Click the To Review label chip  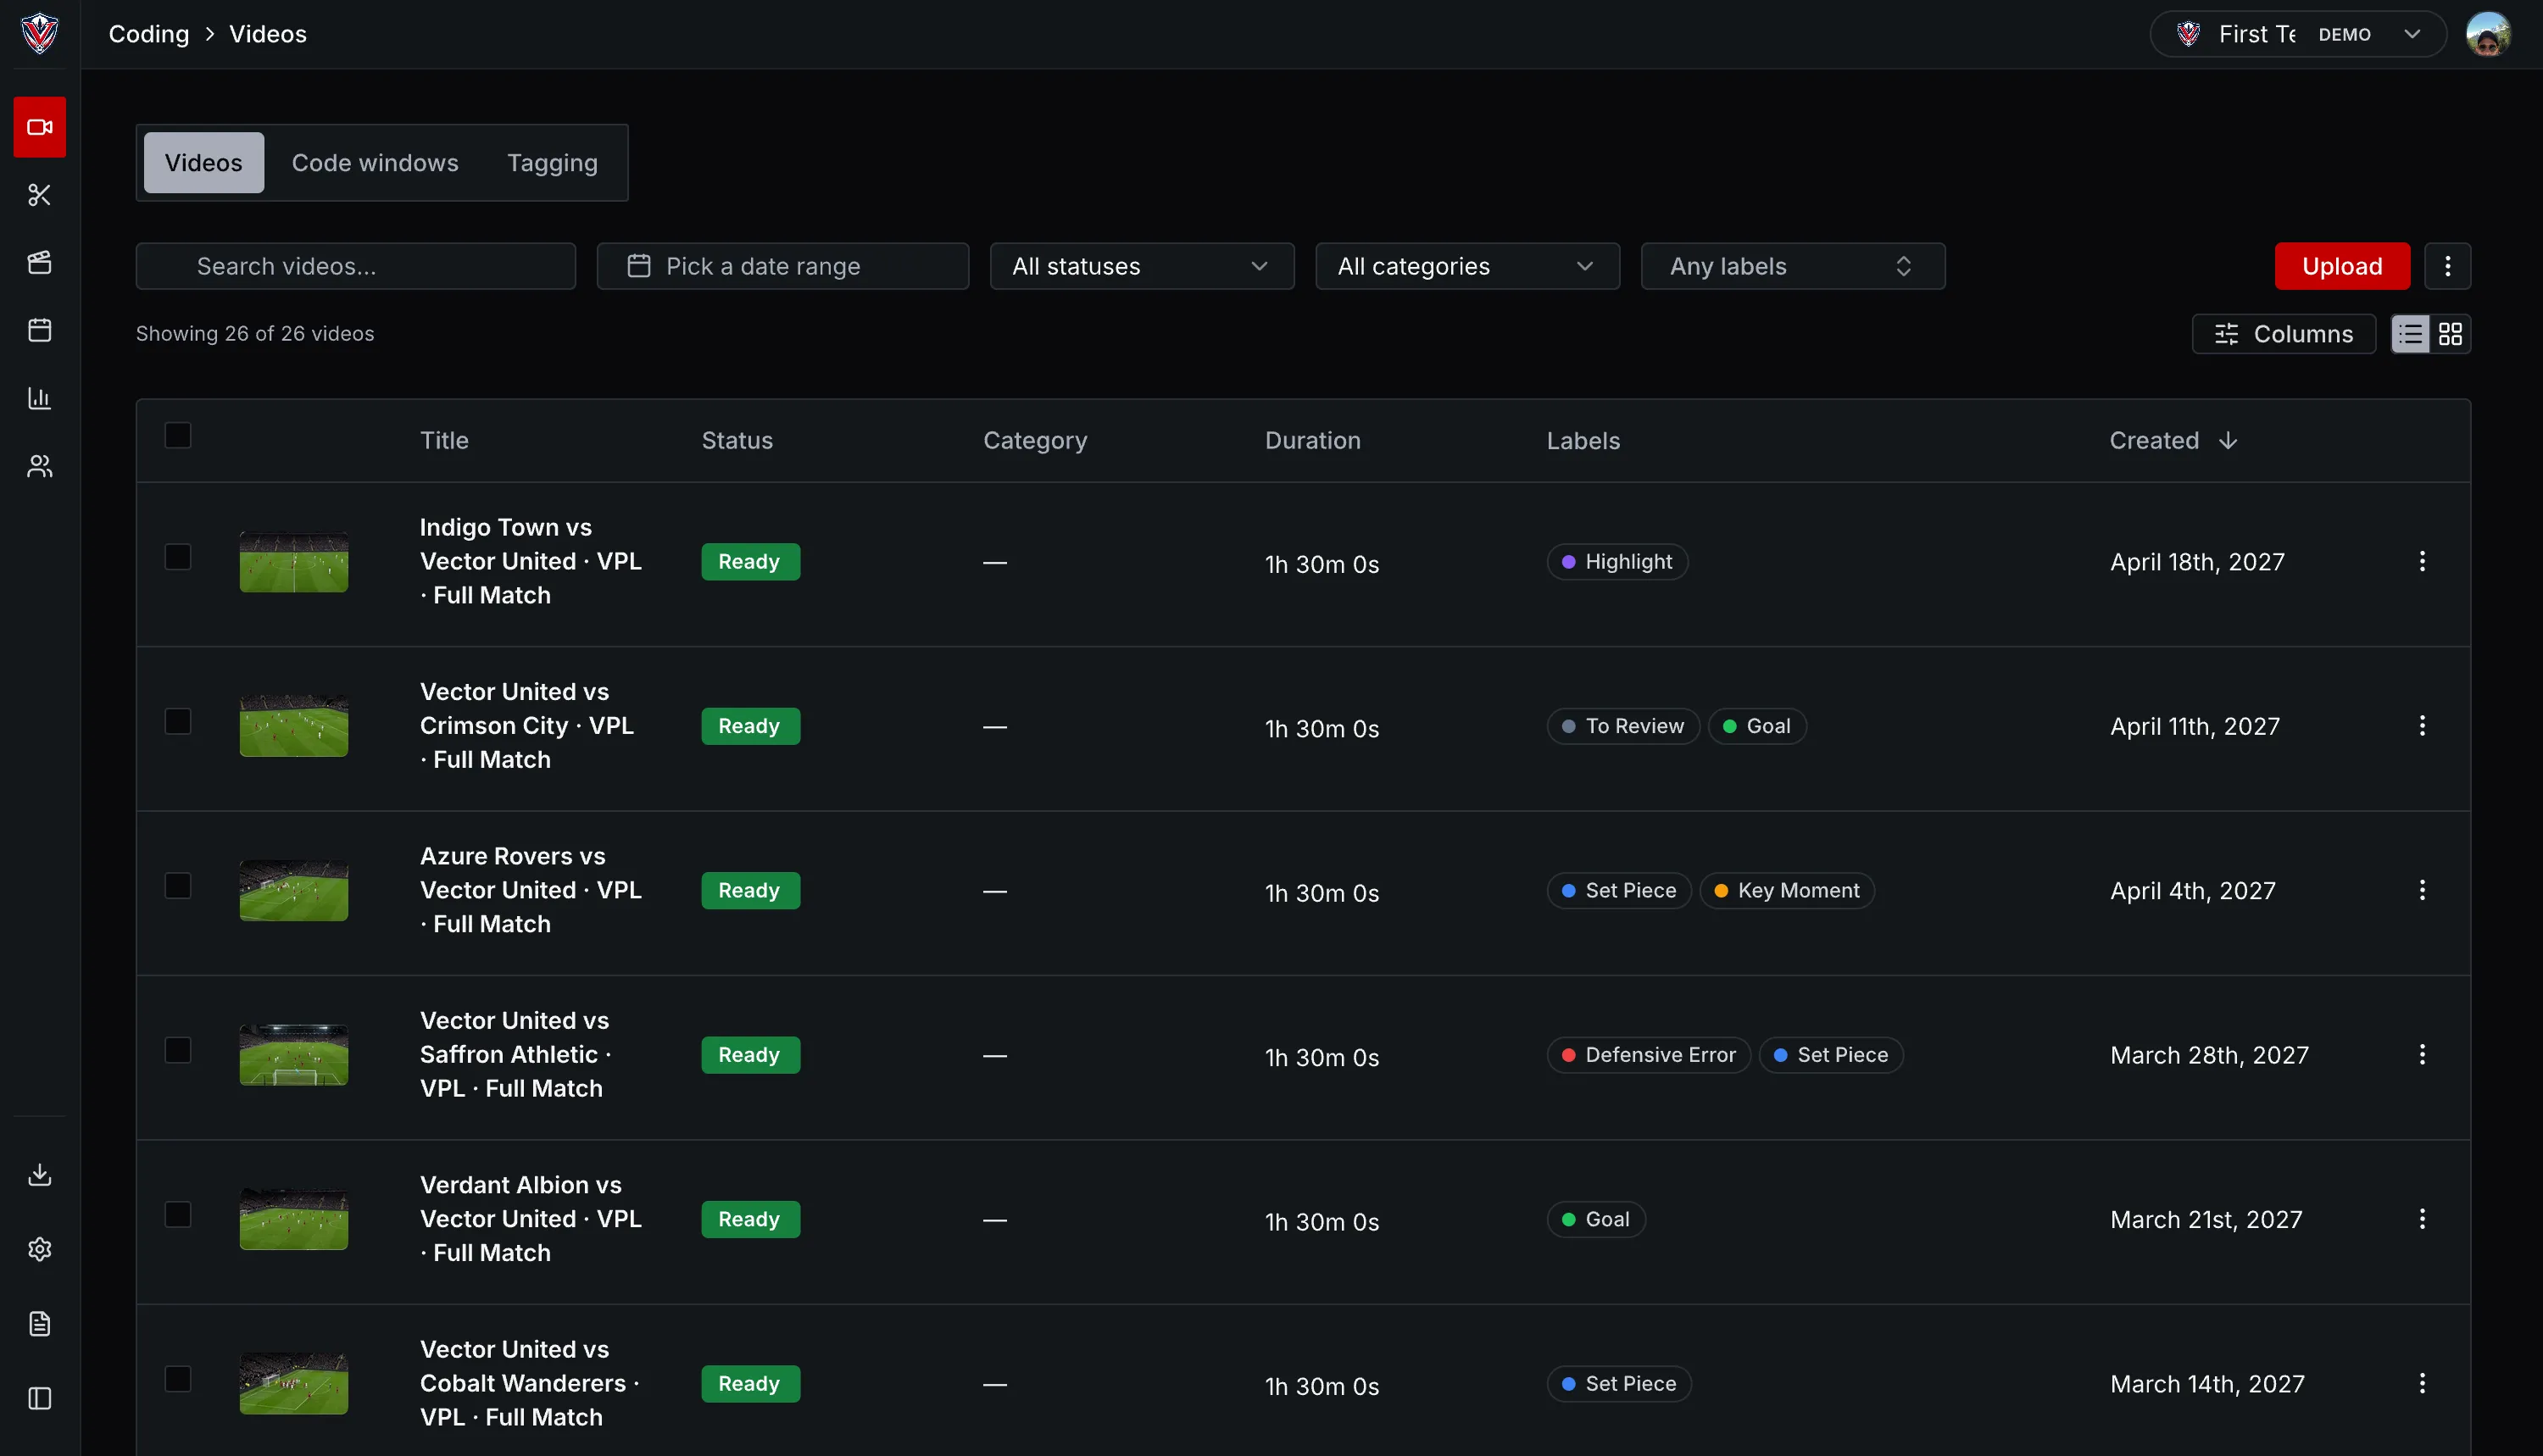(1623, 726)
